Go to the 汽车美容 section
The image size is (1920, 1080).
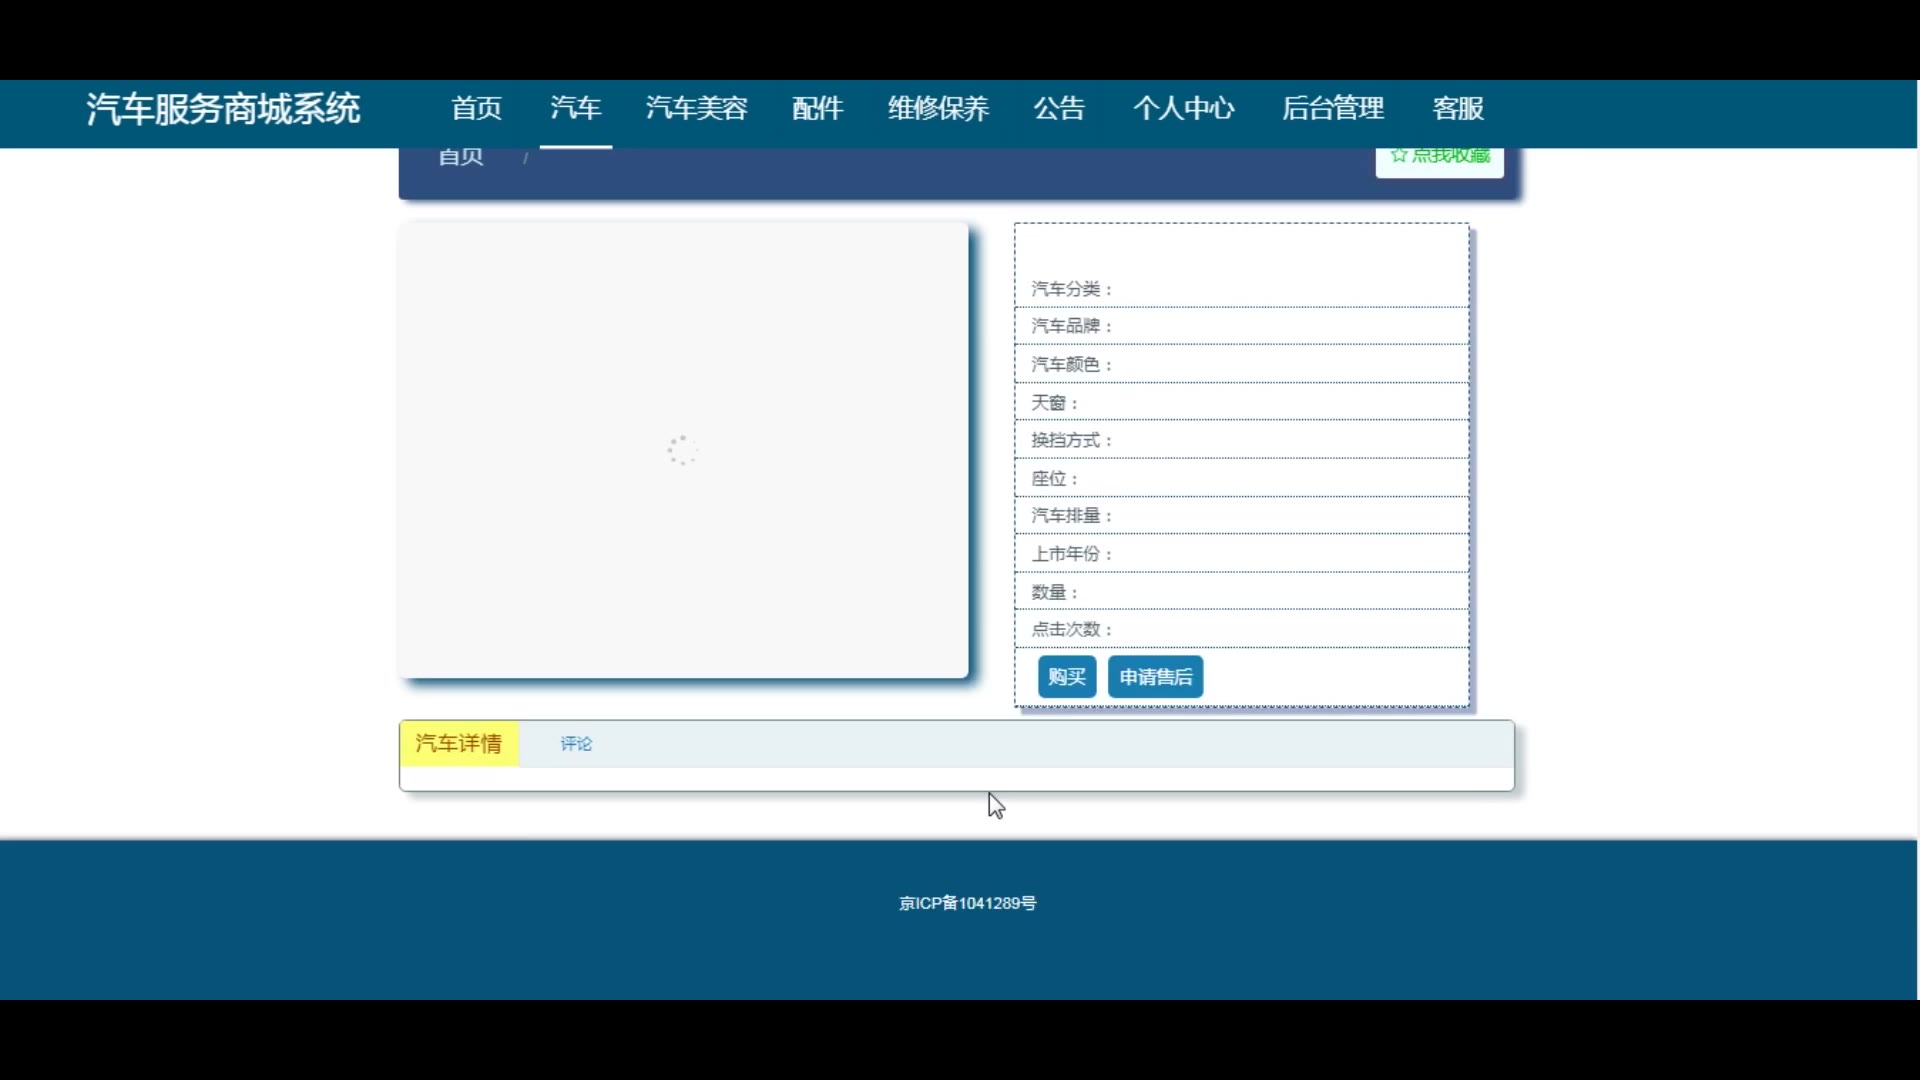click(x=696, y=108)
